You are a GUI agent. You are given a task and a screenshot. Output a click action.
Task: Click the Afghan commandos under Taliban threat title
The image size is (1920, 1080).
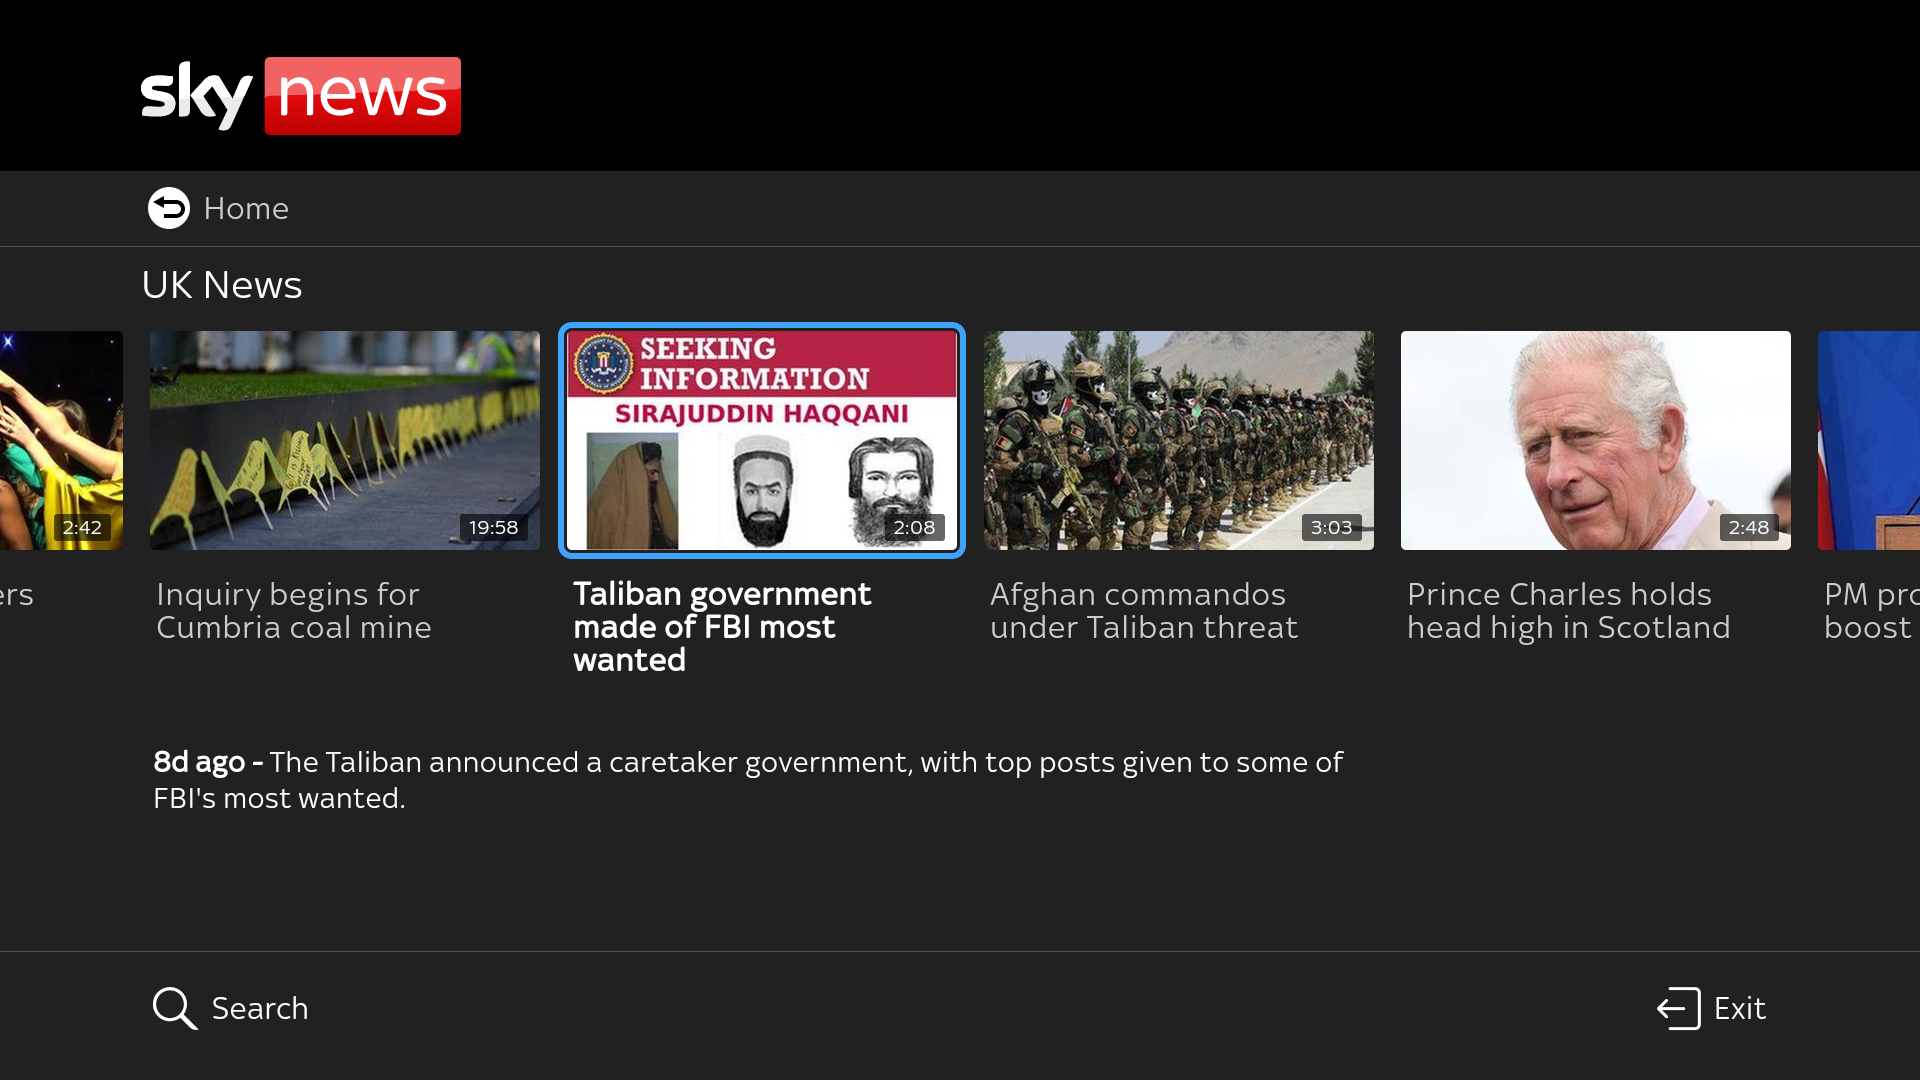point(1143,610)
